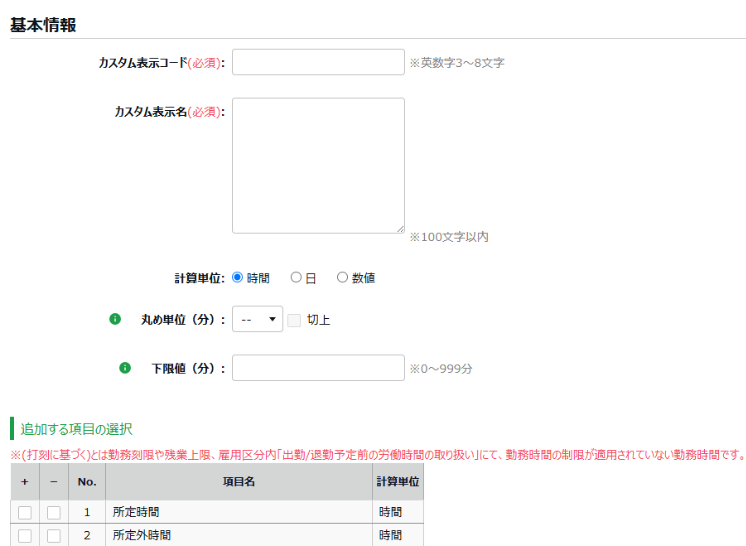Toggle the 切上 checkbox
This screenshot has width=746, height=546.
294,320
